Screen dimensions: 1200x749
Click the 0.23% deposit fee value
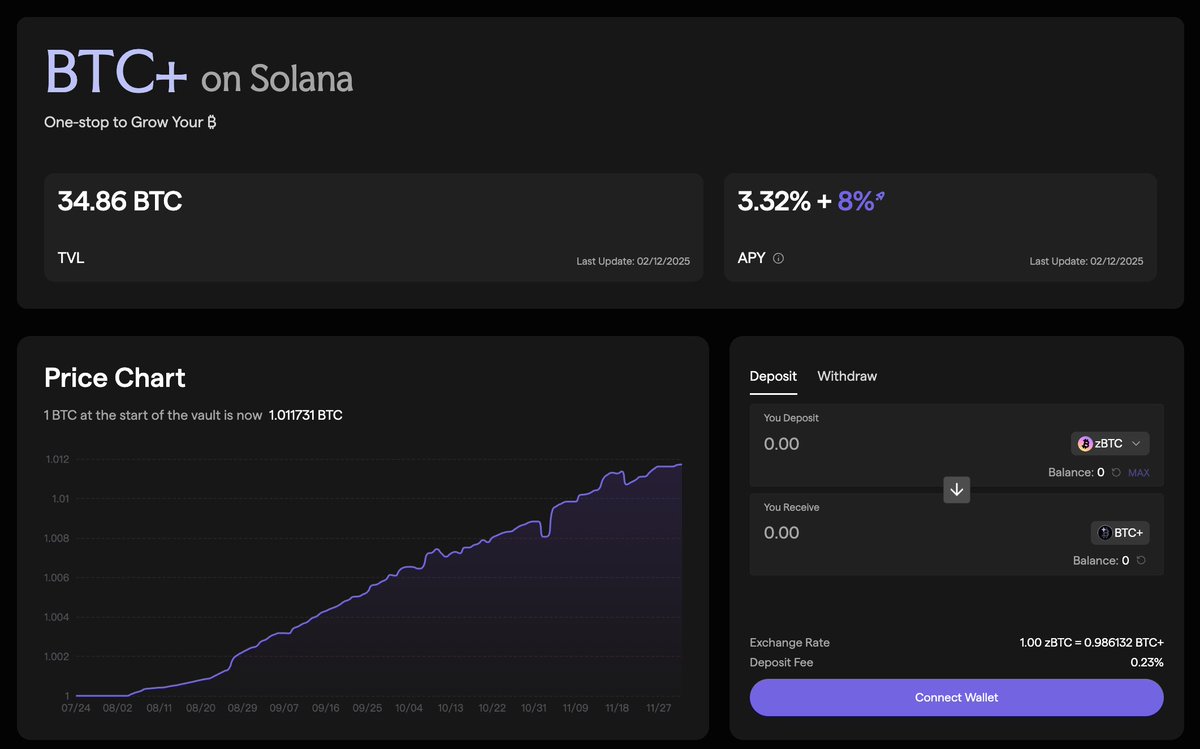[1147, 662]
